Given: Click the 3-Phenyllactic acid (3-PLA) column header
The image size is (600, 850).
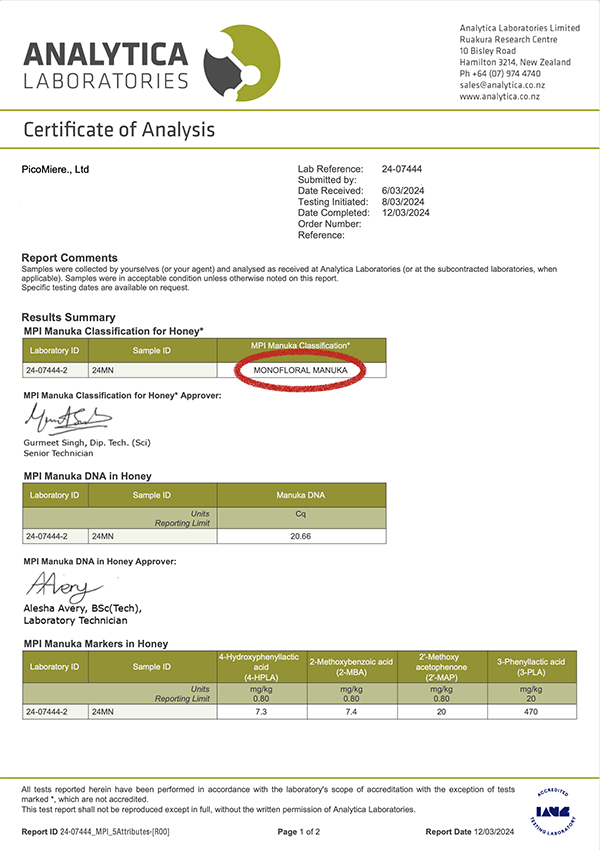Looking at the screenshot, I should (532, 667).
